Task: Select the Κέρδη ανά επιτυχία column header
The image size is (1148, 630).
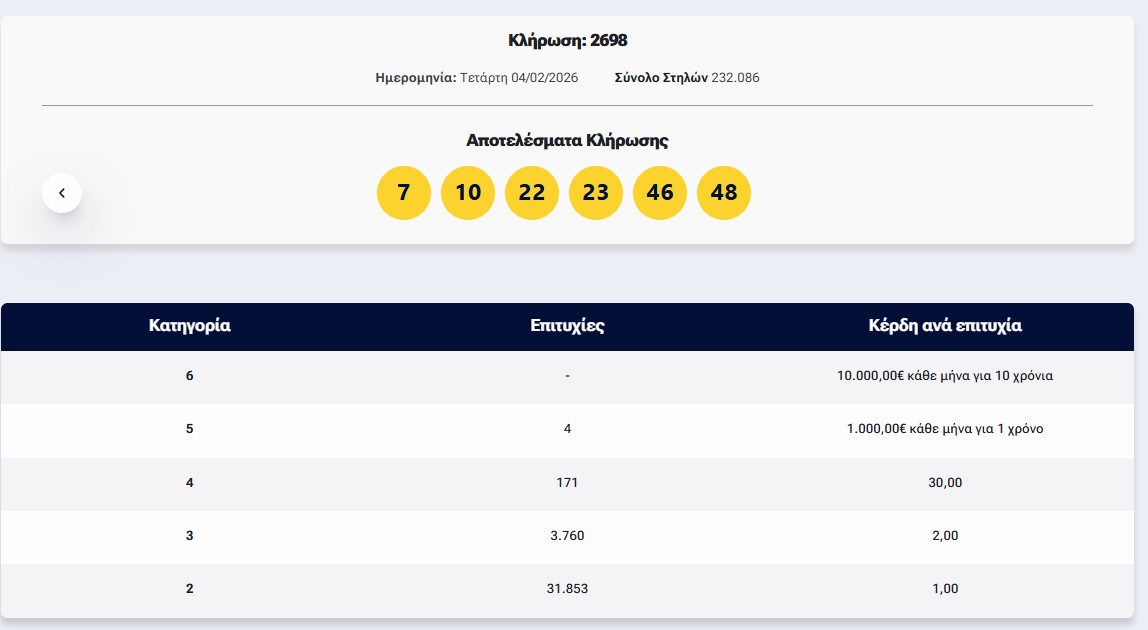Action: pyautogui.click(x=945, y=326)
